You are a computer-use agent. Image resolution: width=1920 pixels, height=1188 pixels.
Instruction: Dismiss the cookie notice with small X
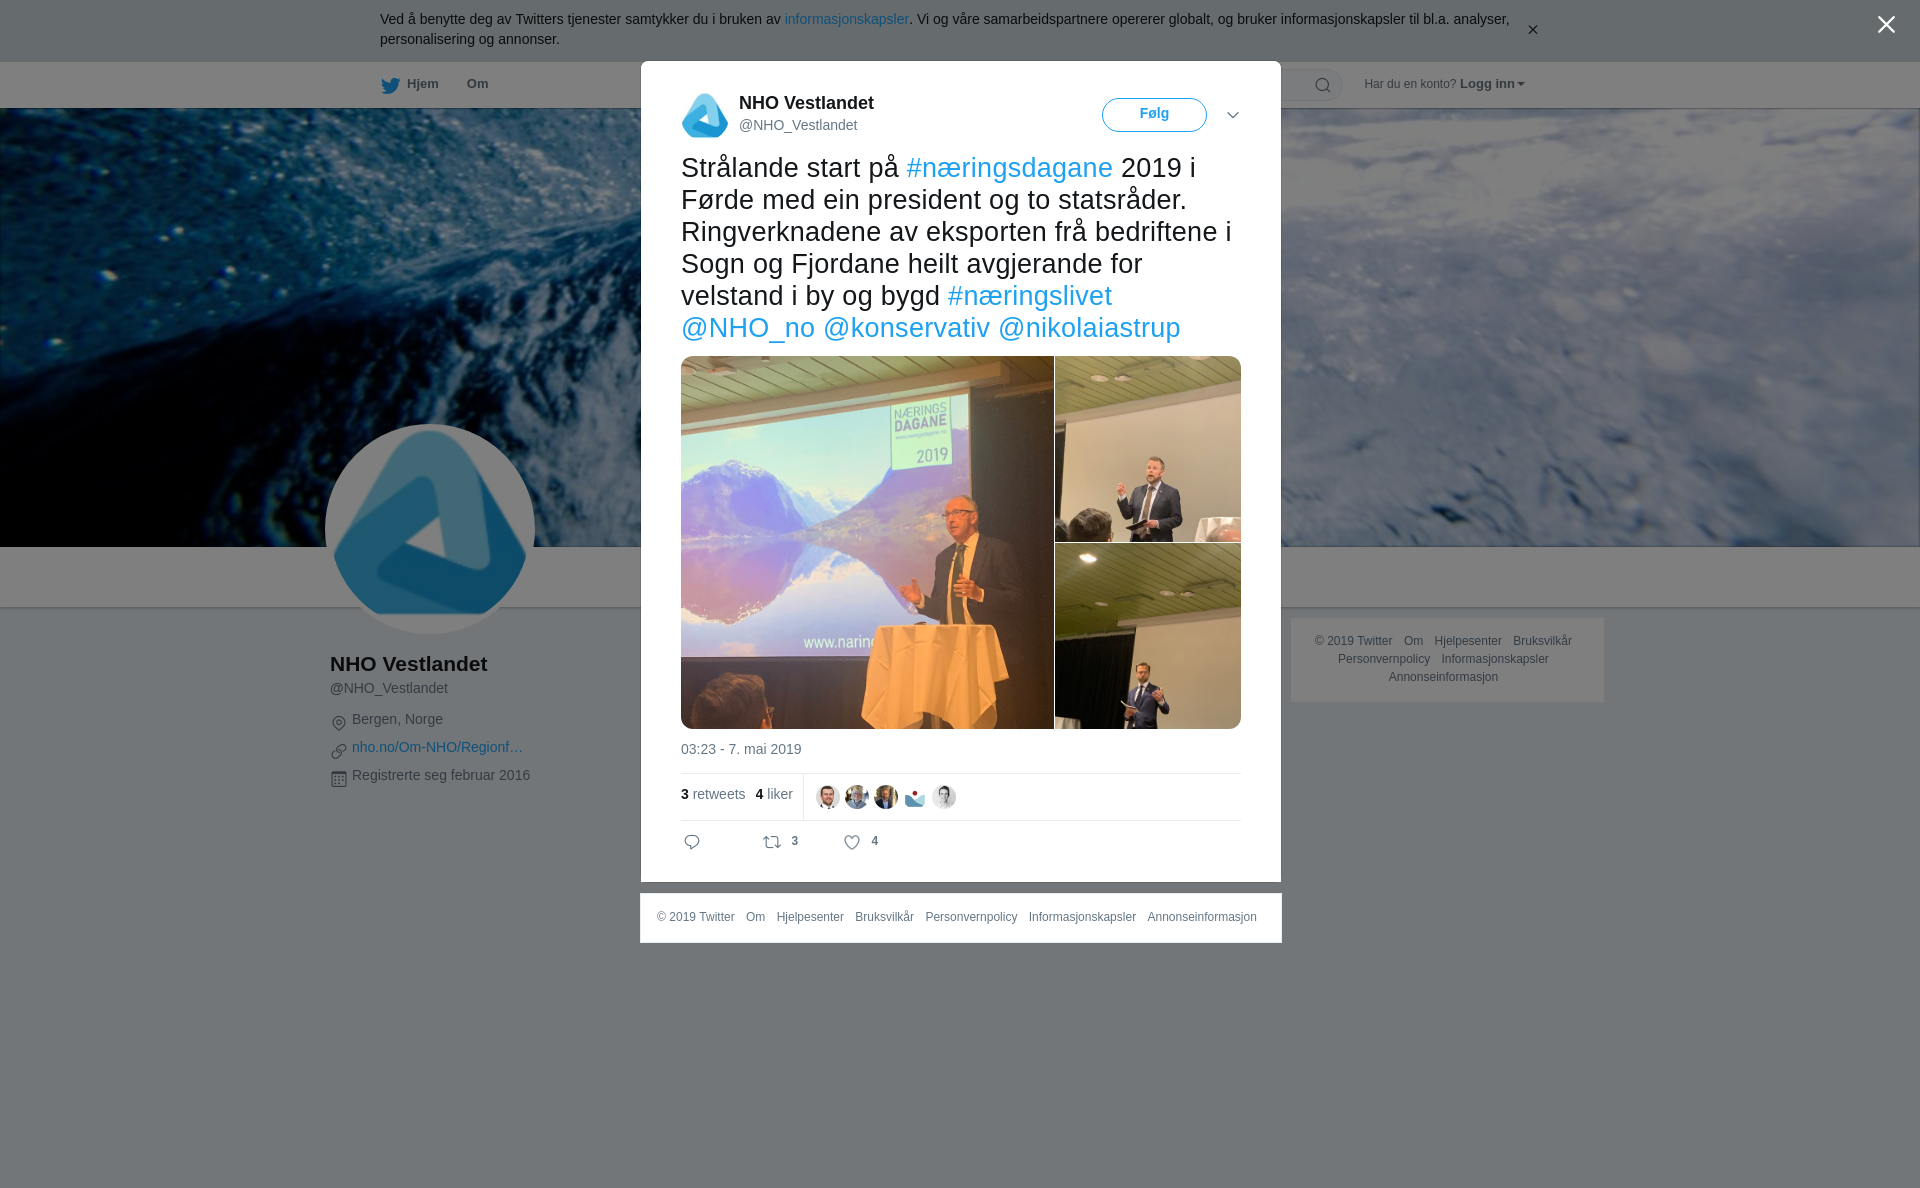point(1532,30)
